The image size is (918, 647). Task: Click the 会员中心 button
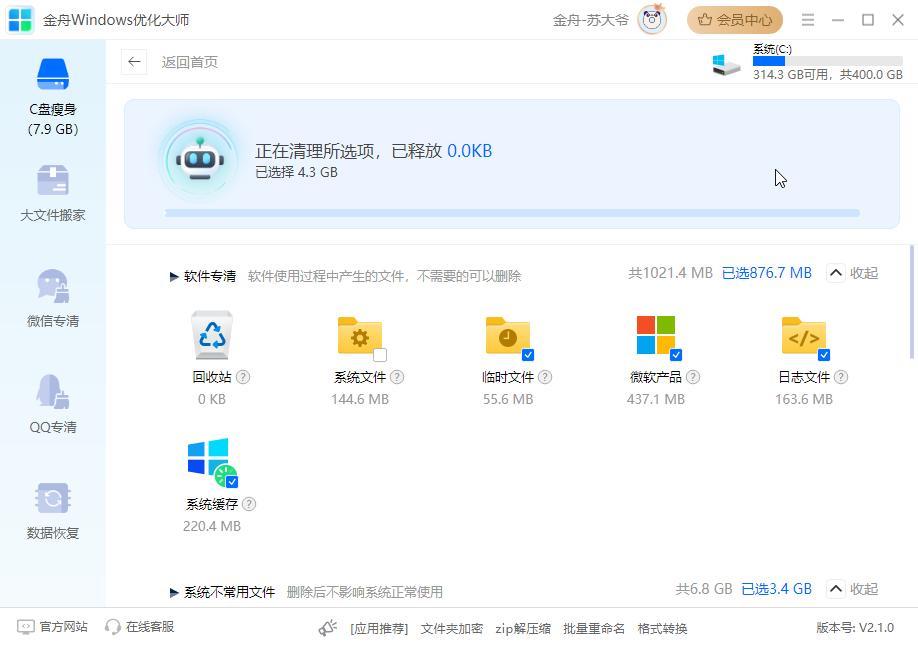point(735,20)
